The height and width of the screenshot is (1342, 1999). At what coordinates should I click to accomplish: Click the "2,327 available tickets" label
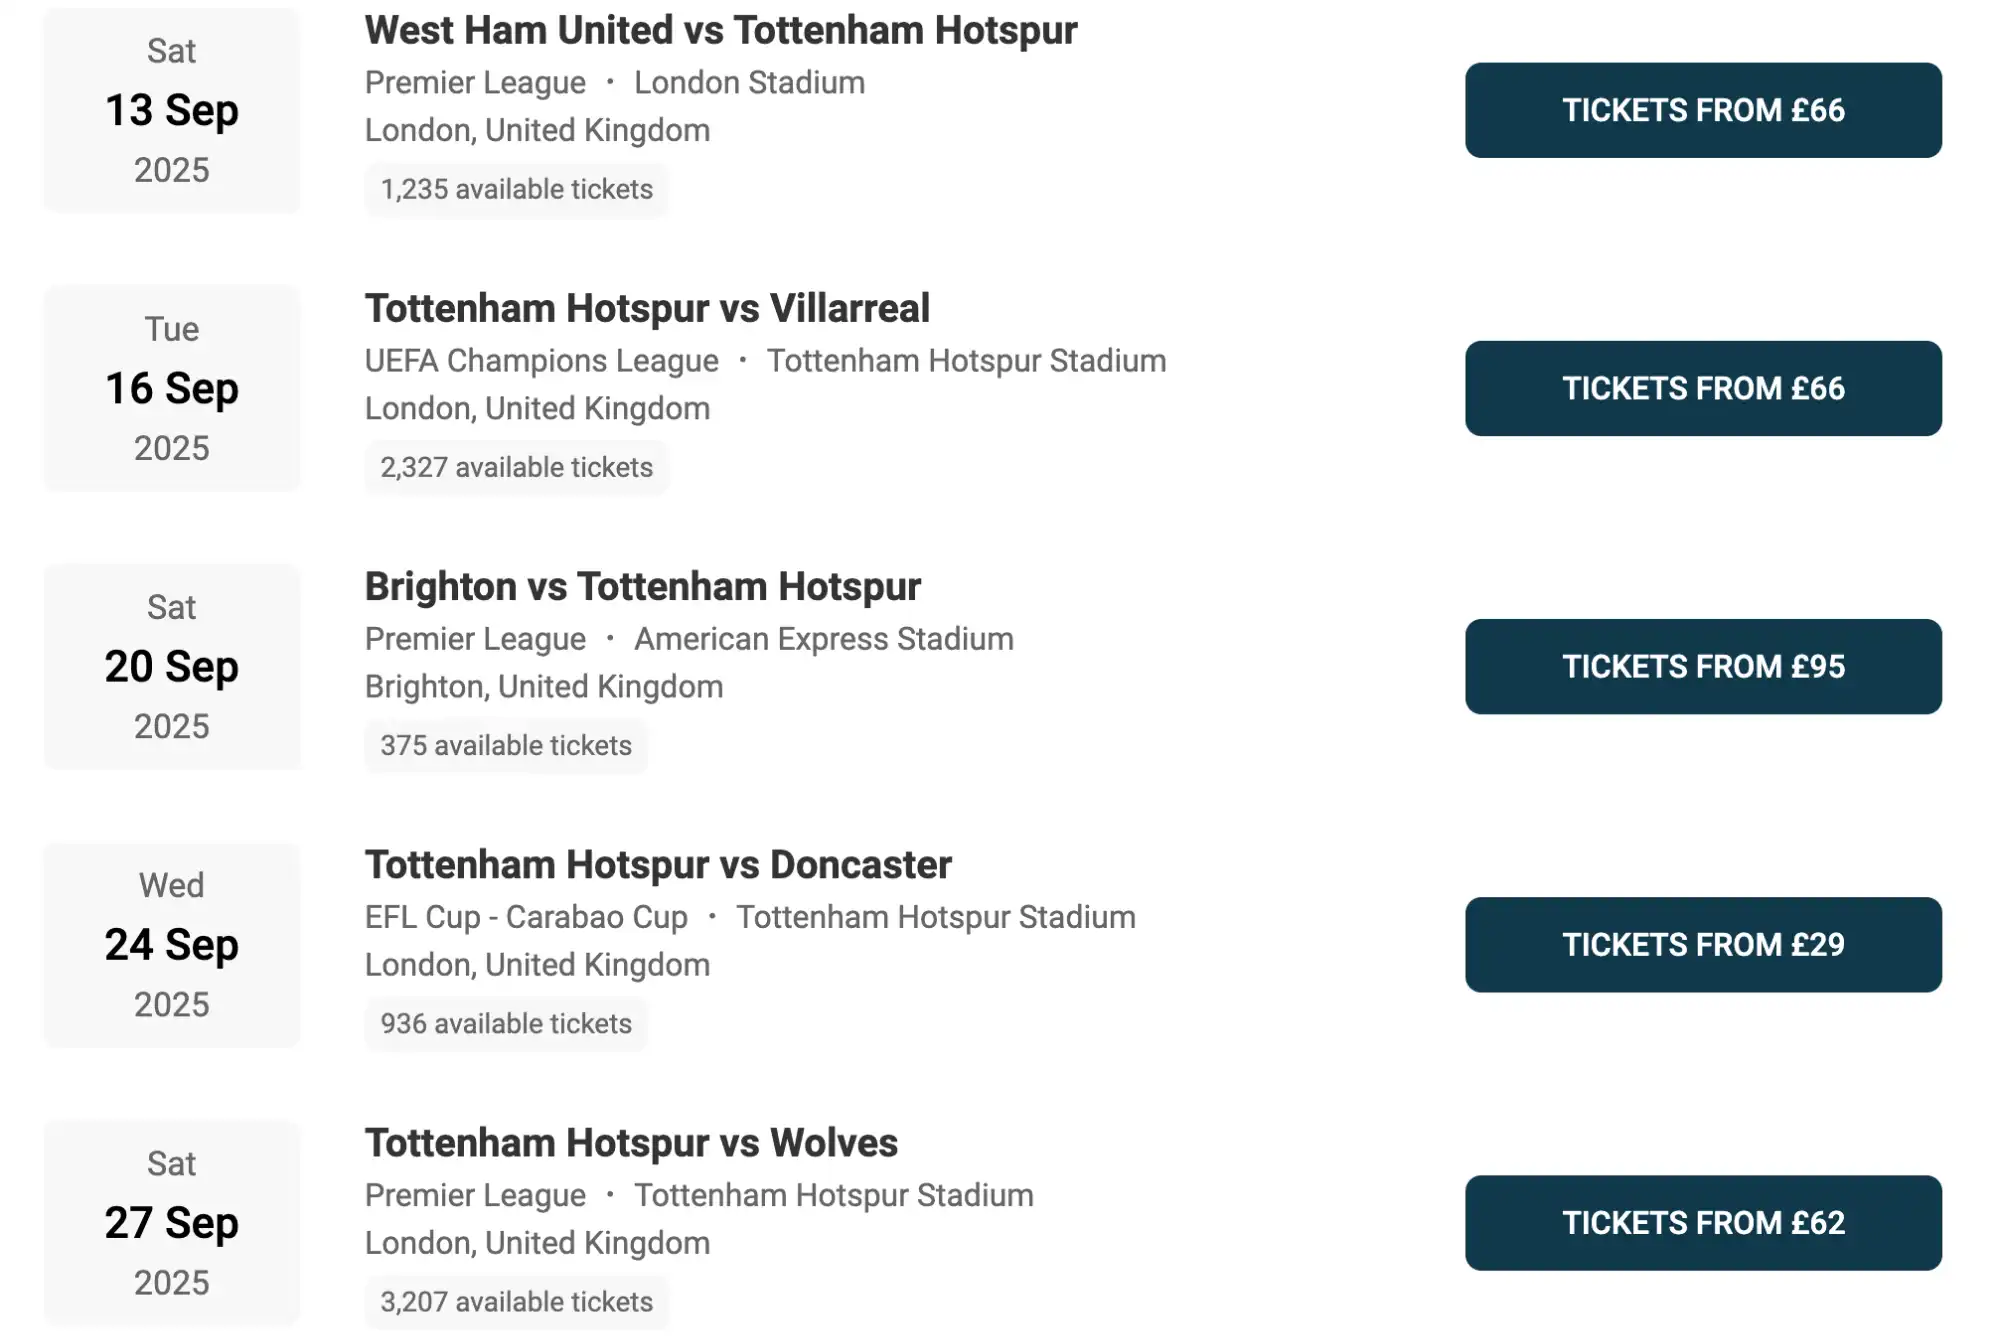click(x=516, y=467)
